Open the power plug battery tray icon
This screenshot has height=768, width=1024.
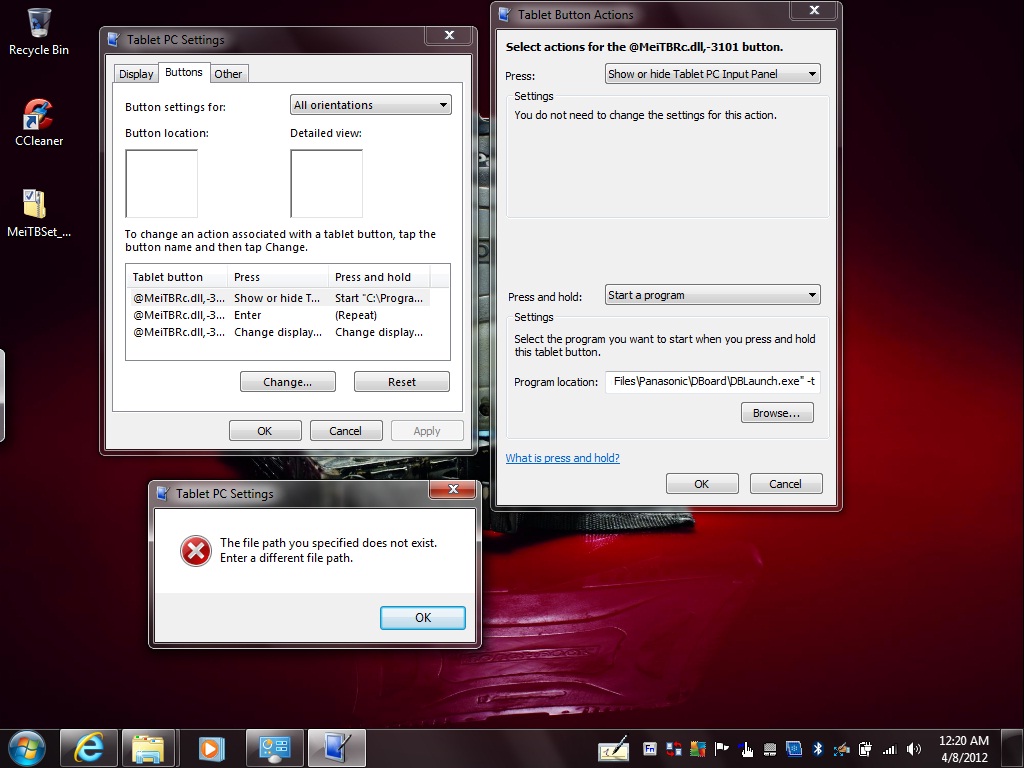coord(865,749)
